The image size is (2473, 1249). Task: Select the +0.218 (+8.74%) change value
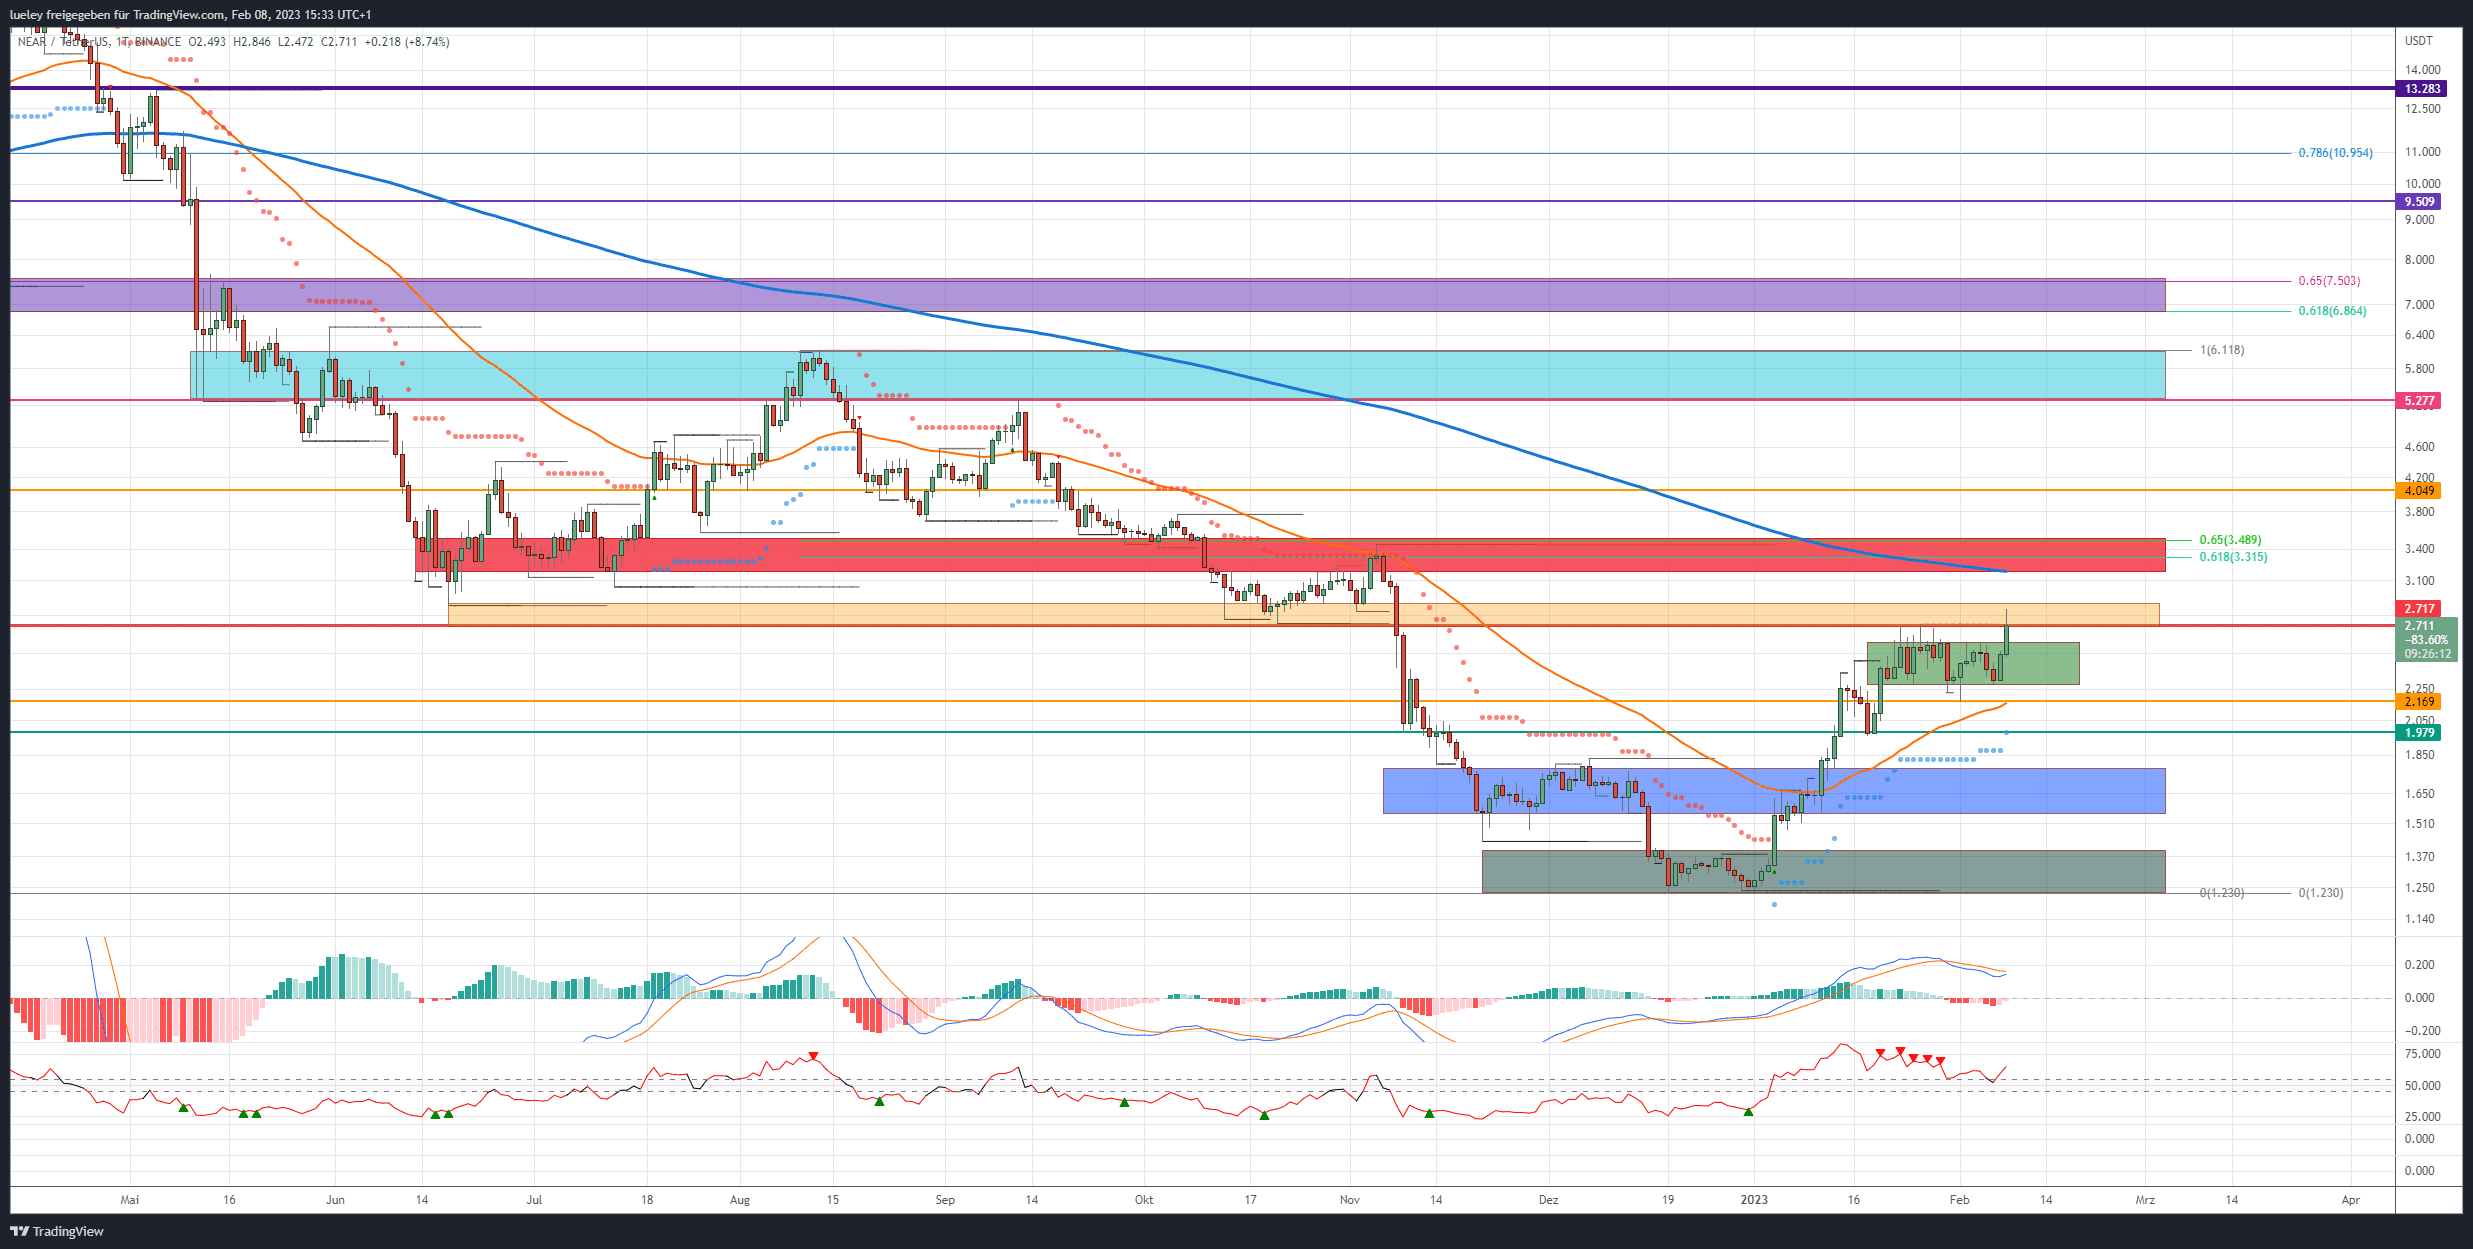point(407,42)
